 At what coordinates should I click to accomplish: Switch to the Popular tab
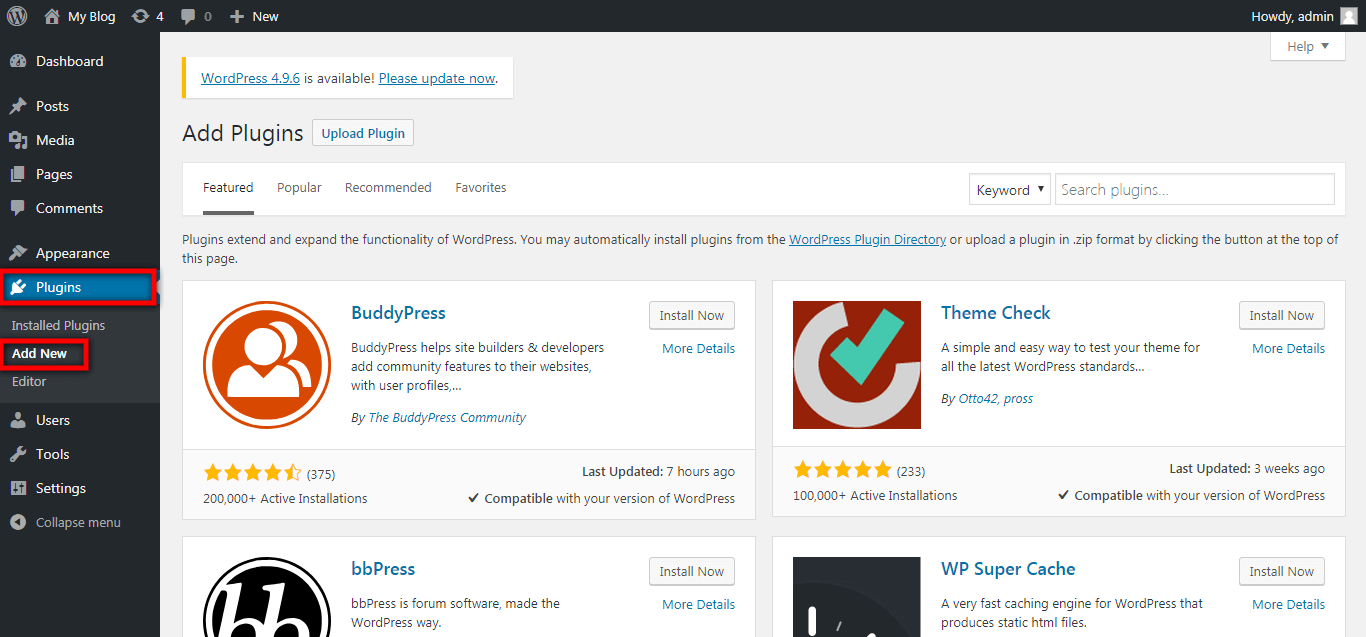(299, 187)
